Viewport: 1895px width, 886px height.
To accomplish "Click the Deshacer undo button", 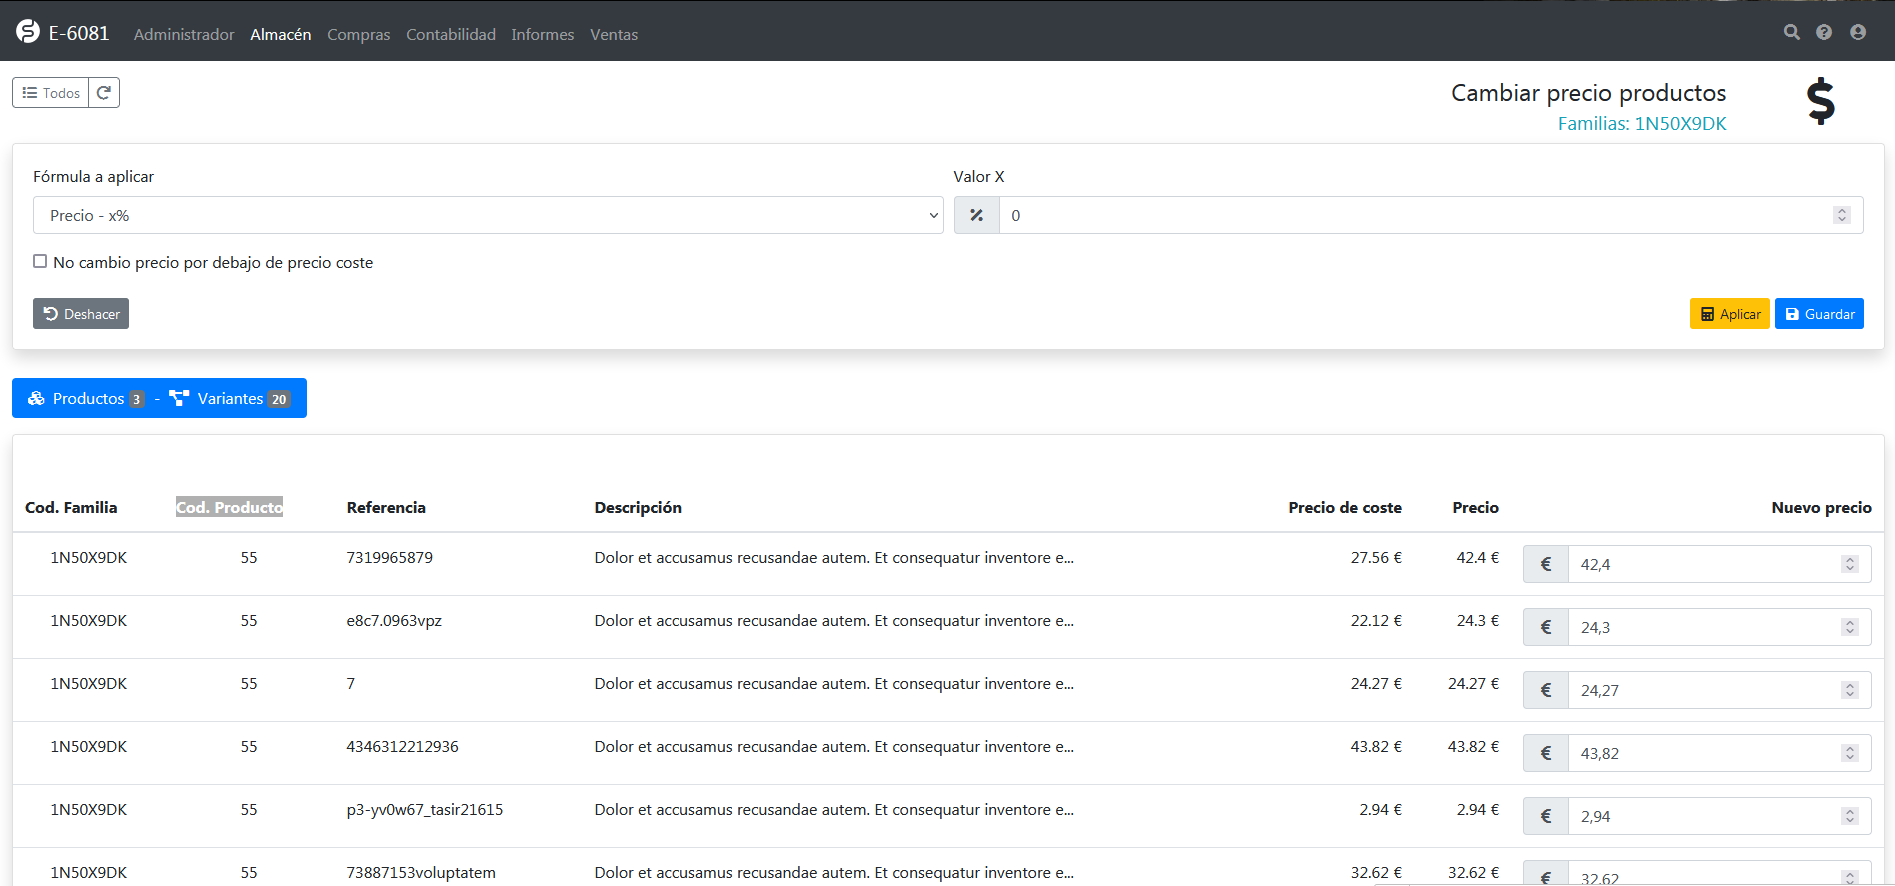I will 81,314.
